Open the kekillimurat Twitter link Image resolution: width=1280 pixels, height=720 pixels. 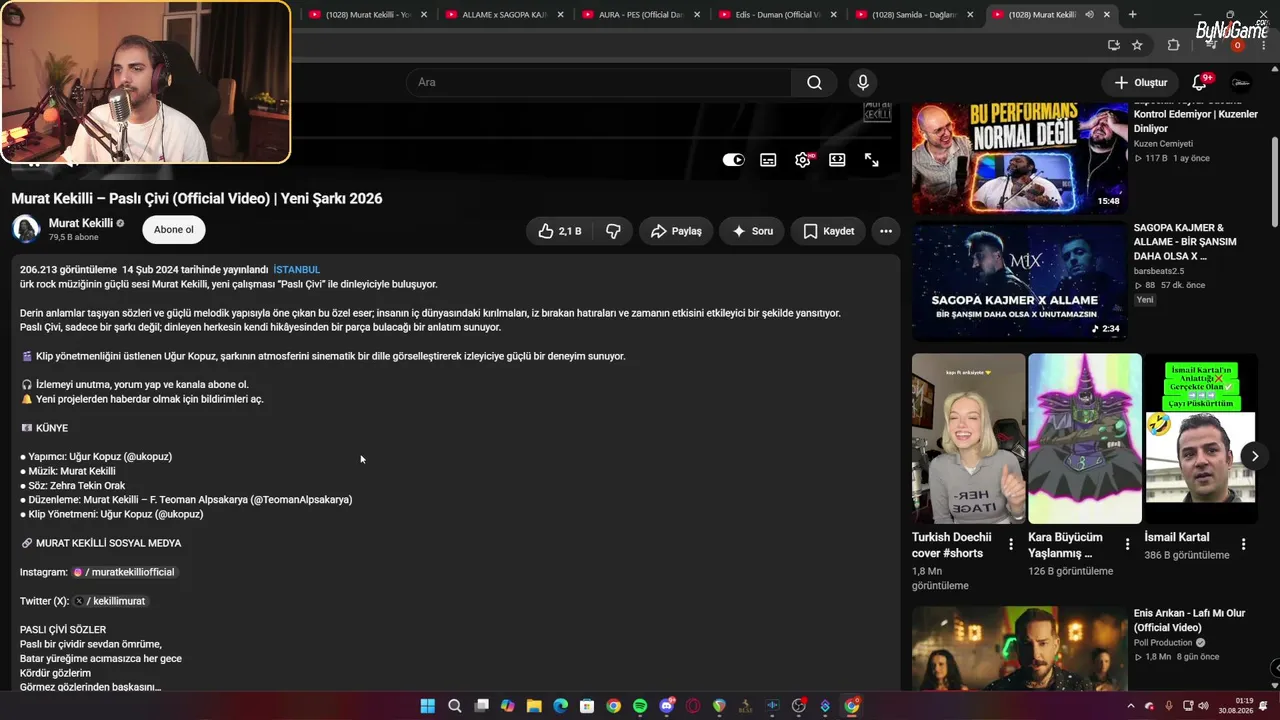(x=110, y=601)
